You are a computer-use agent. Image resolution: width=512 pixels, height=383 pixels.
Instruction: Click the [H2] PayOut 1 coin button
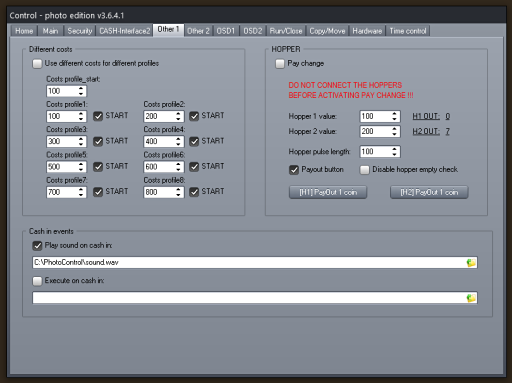tap(429, 192)
